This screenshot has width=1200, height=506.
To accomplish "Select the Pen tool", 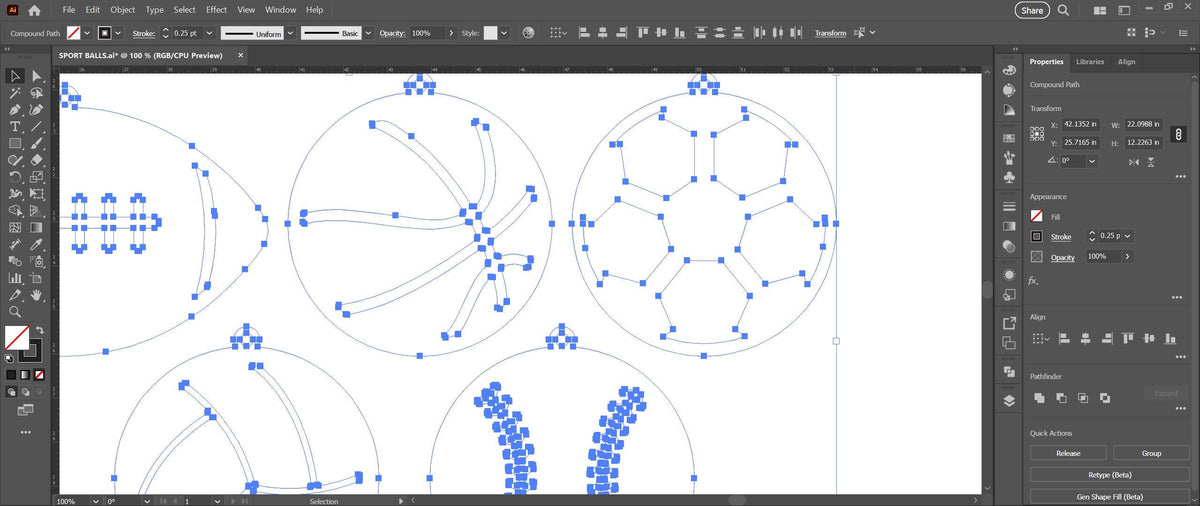I will (x=16, y=110).
